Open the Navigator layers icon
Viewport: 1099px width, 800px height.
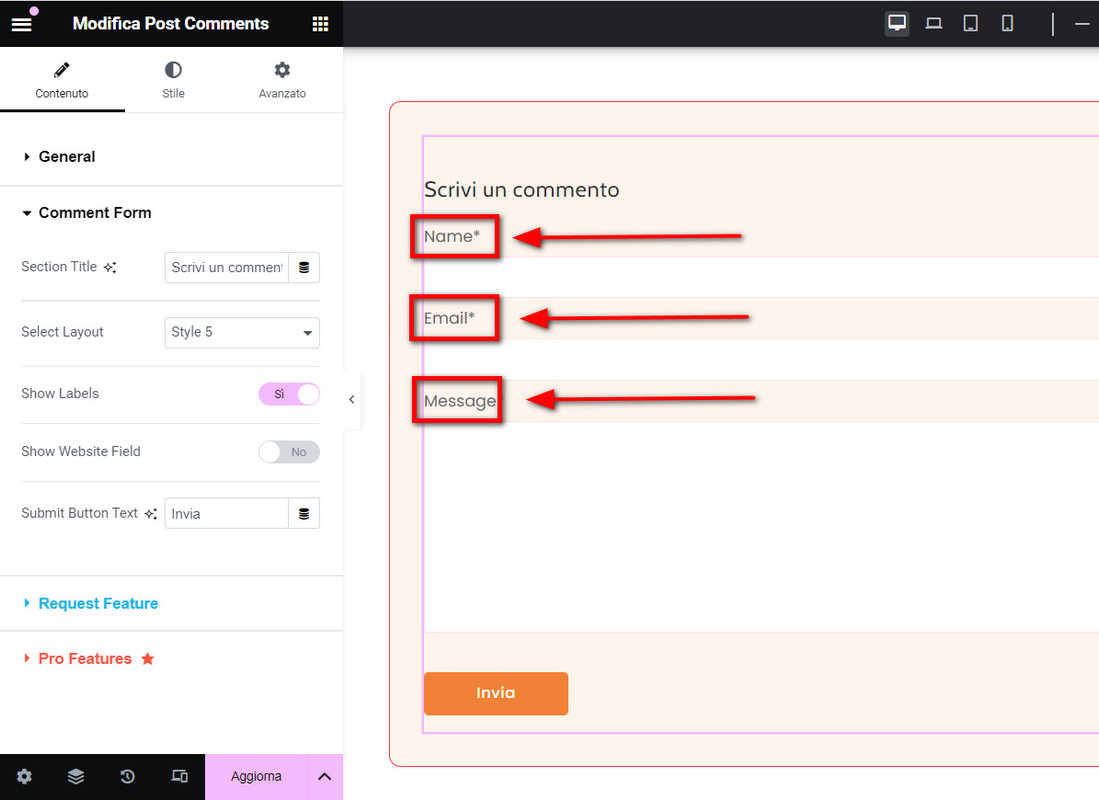(76, 777)
